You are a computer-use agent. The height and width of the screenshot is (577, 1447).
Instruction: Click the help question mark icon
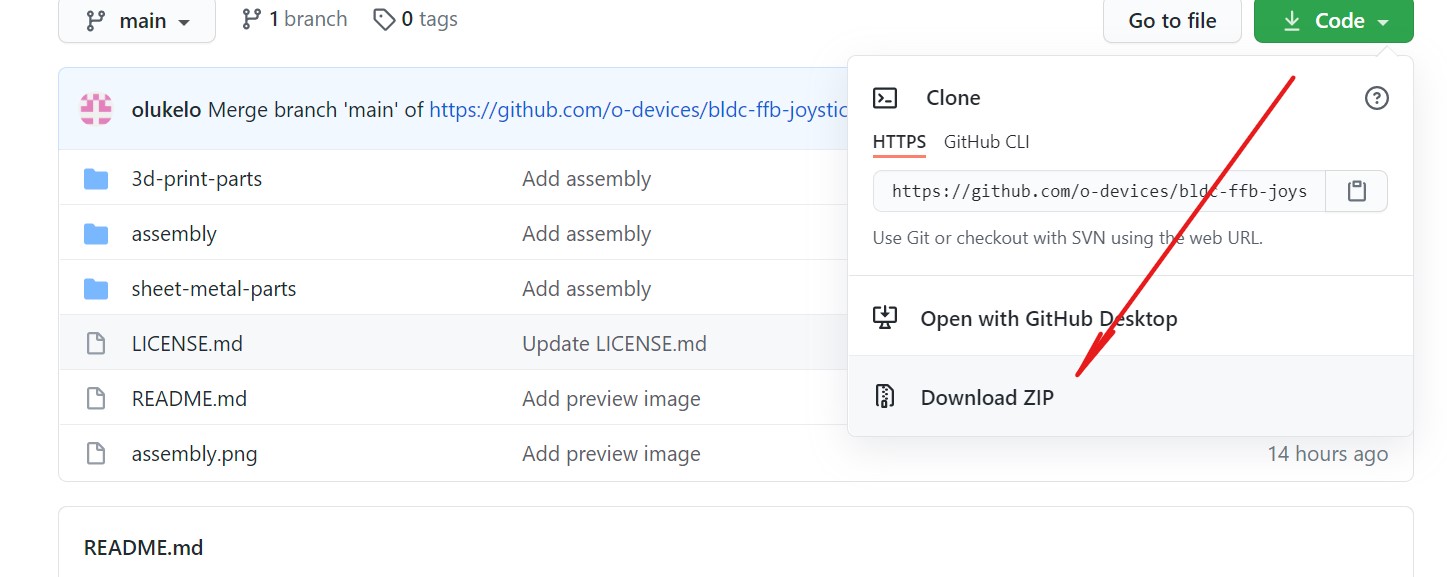coord(1377,98)
